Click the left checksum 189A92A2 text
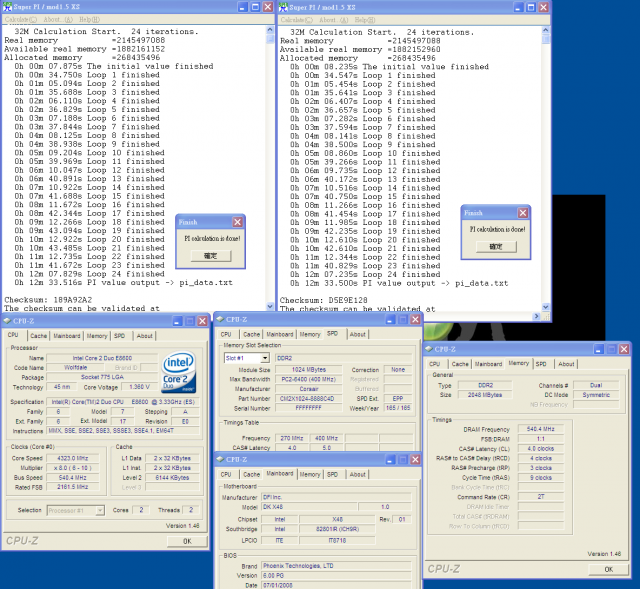The width and height of the screenshot is (640, 589). tap(72, 300)
